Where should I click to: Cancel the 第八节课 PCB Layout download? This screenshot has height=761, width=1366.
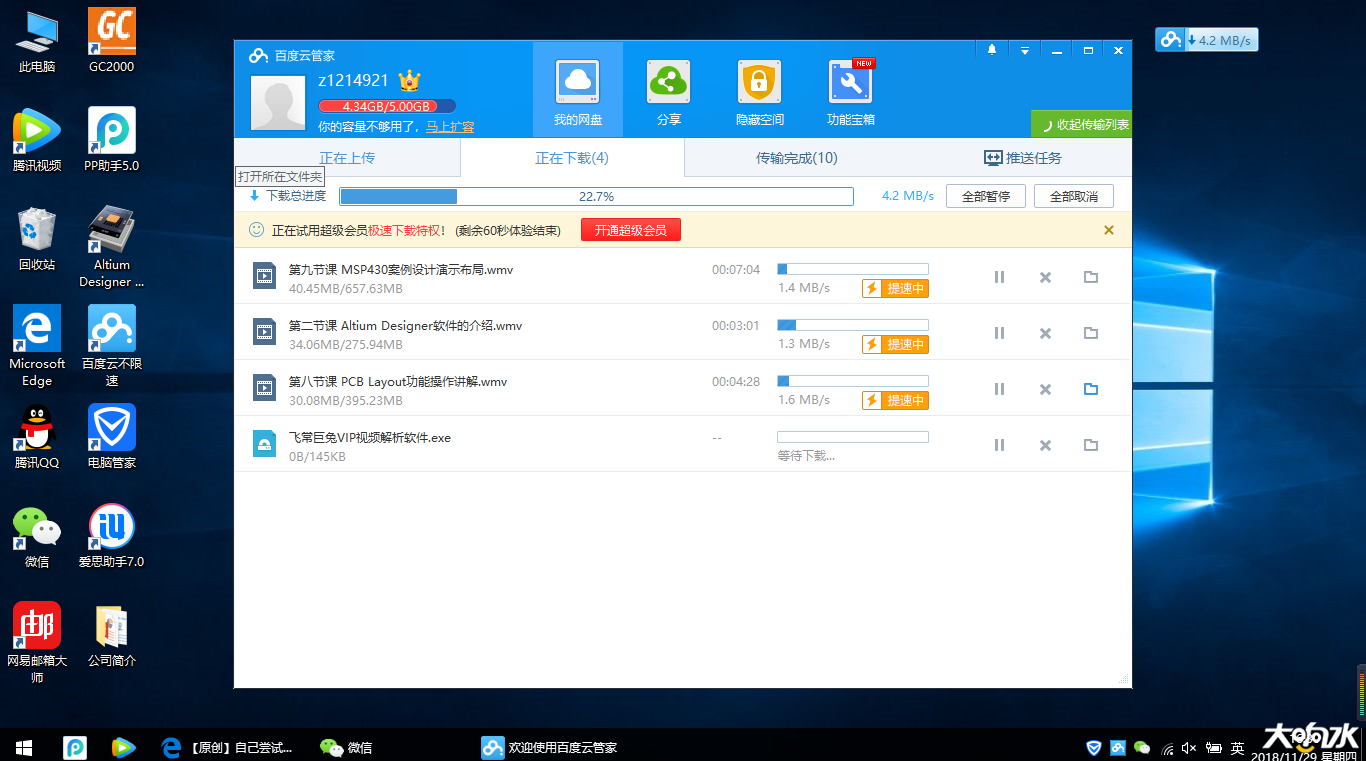tap(1045, 389)
